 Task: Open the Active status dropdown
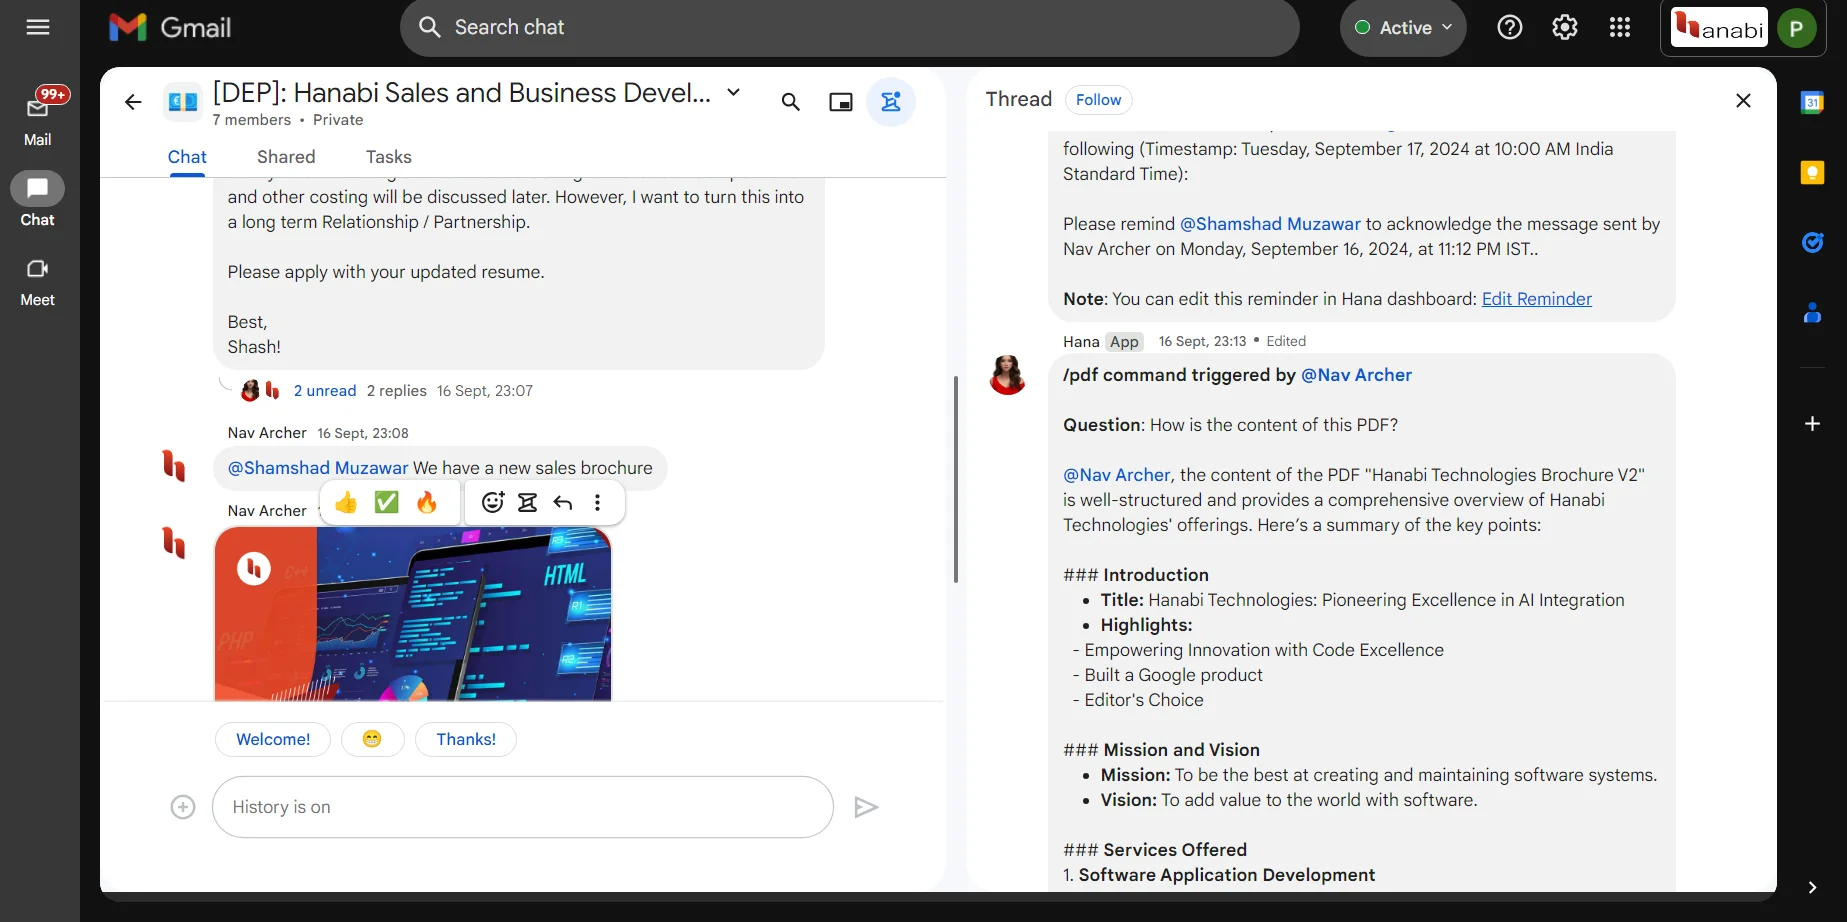(1403, 28)
